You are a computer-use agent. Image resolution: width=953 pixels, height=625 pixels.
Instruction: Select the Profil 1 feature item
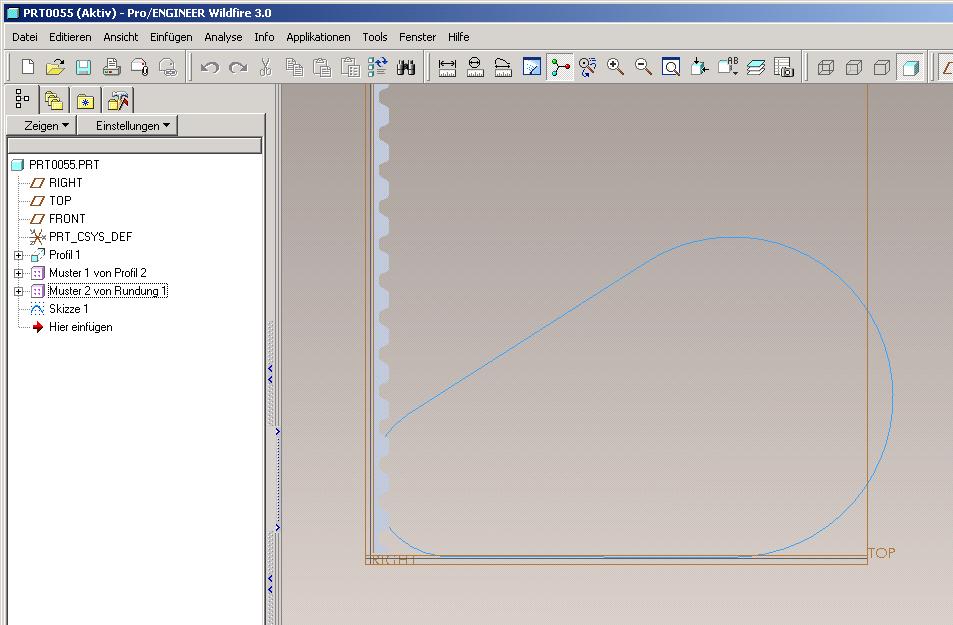coord(64,255)
